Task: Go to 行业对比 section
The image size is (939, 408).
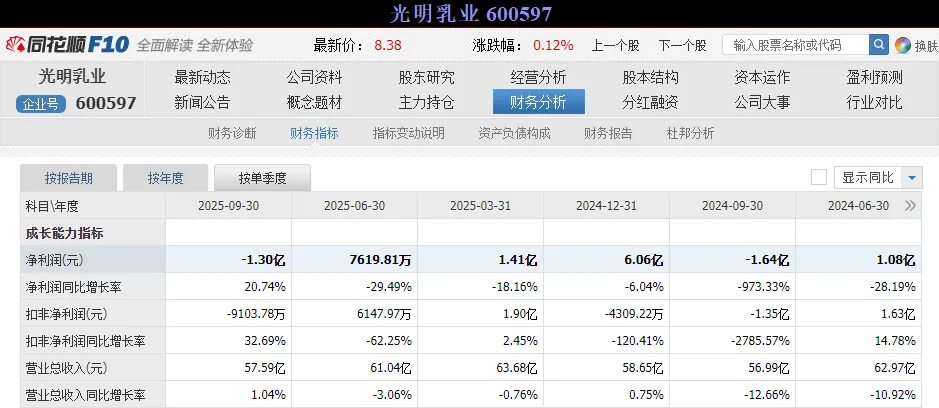Action: click(874, 102)
